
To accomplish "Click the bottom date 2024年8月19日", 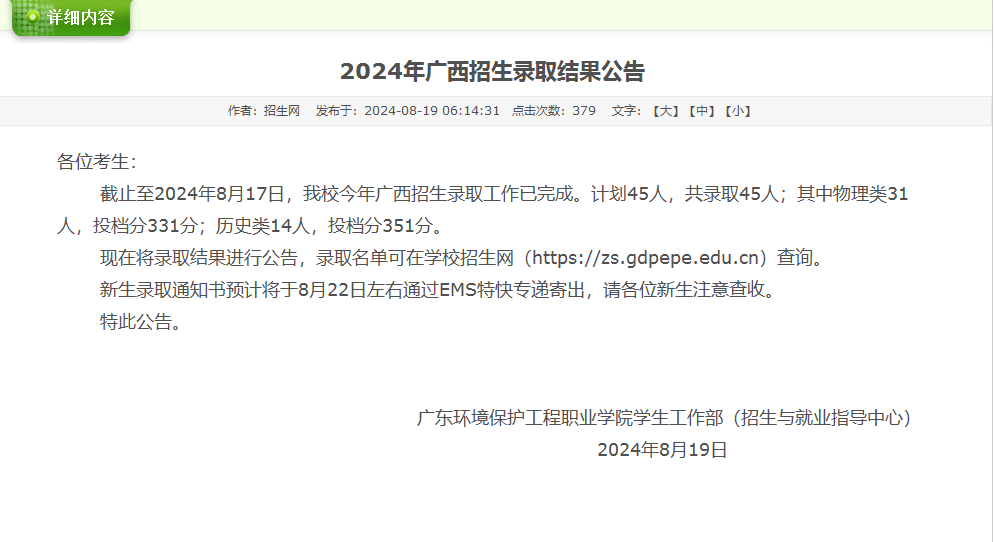I will click(662, 450).
